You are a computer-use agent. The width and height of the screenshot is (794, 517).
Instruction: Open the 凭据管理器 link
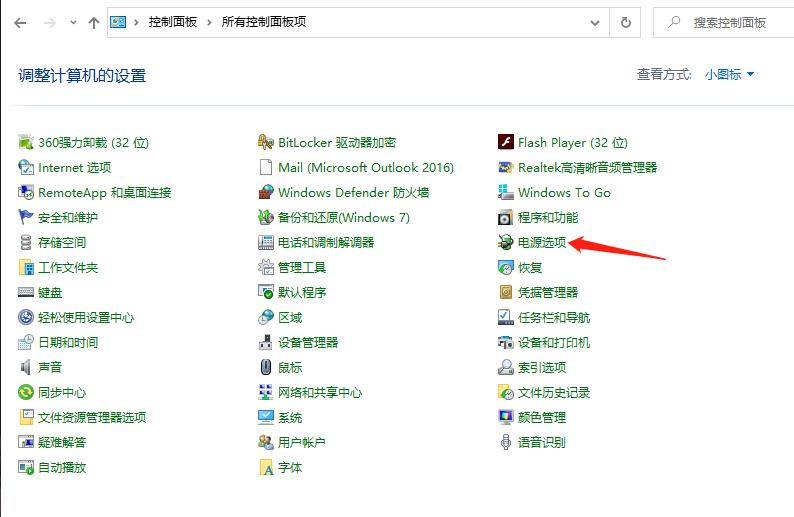[547, 293]
